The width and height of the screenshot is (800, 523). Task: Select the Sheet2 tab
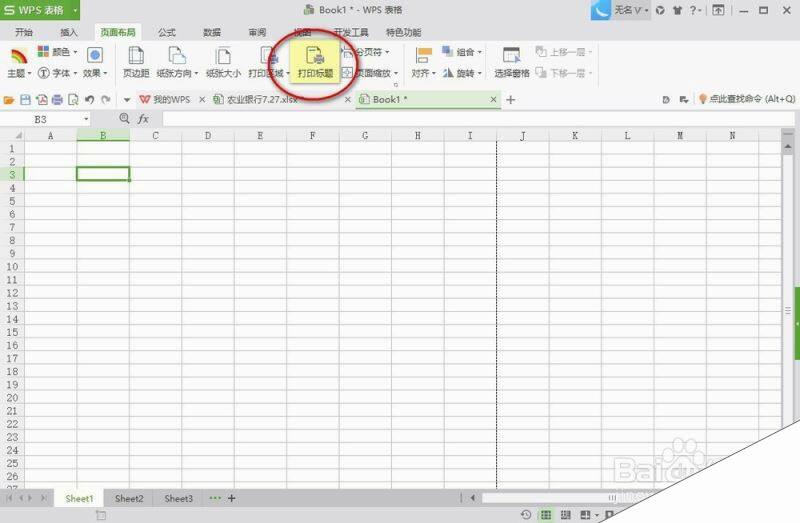pos(129,499)
